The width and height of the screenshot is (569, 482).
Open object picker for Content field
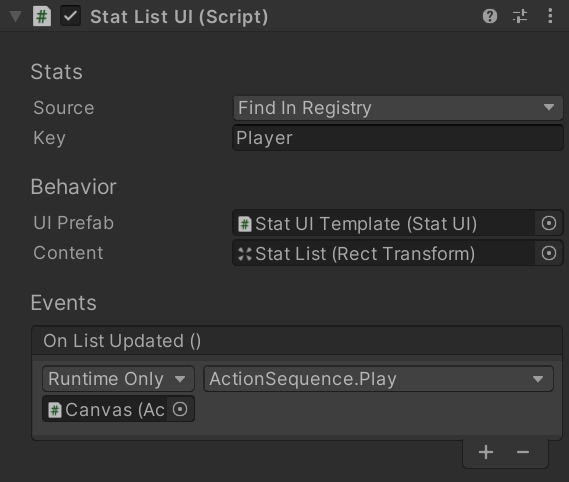(549, 253)
